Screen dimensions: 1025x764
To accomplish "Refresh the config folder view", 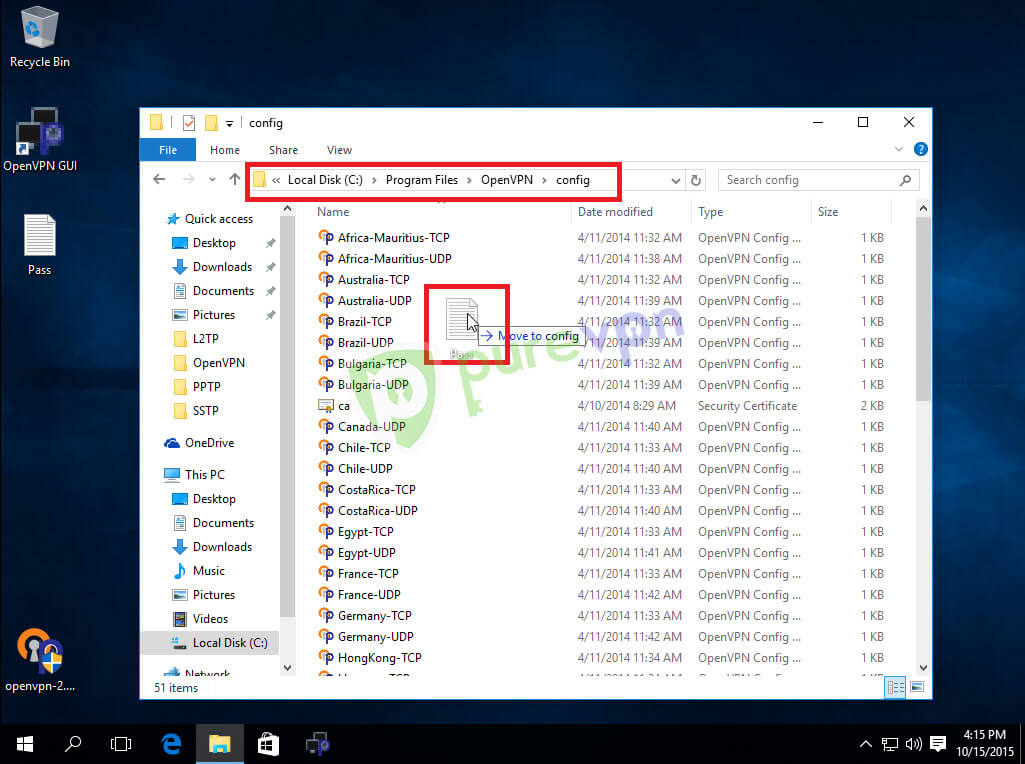I will coord(696,180).
